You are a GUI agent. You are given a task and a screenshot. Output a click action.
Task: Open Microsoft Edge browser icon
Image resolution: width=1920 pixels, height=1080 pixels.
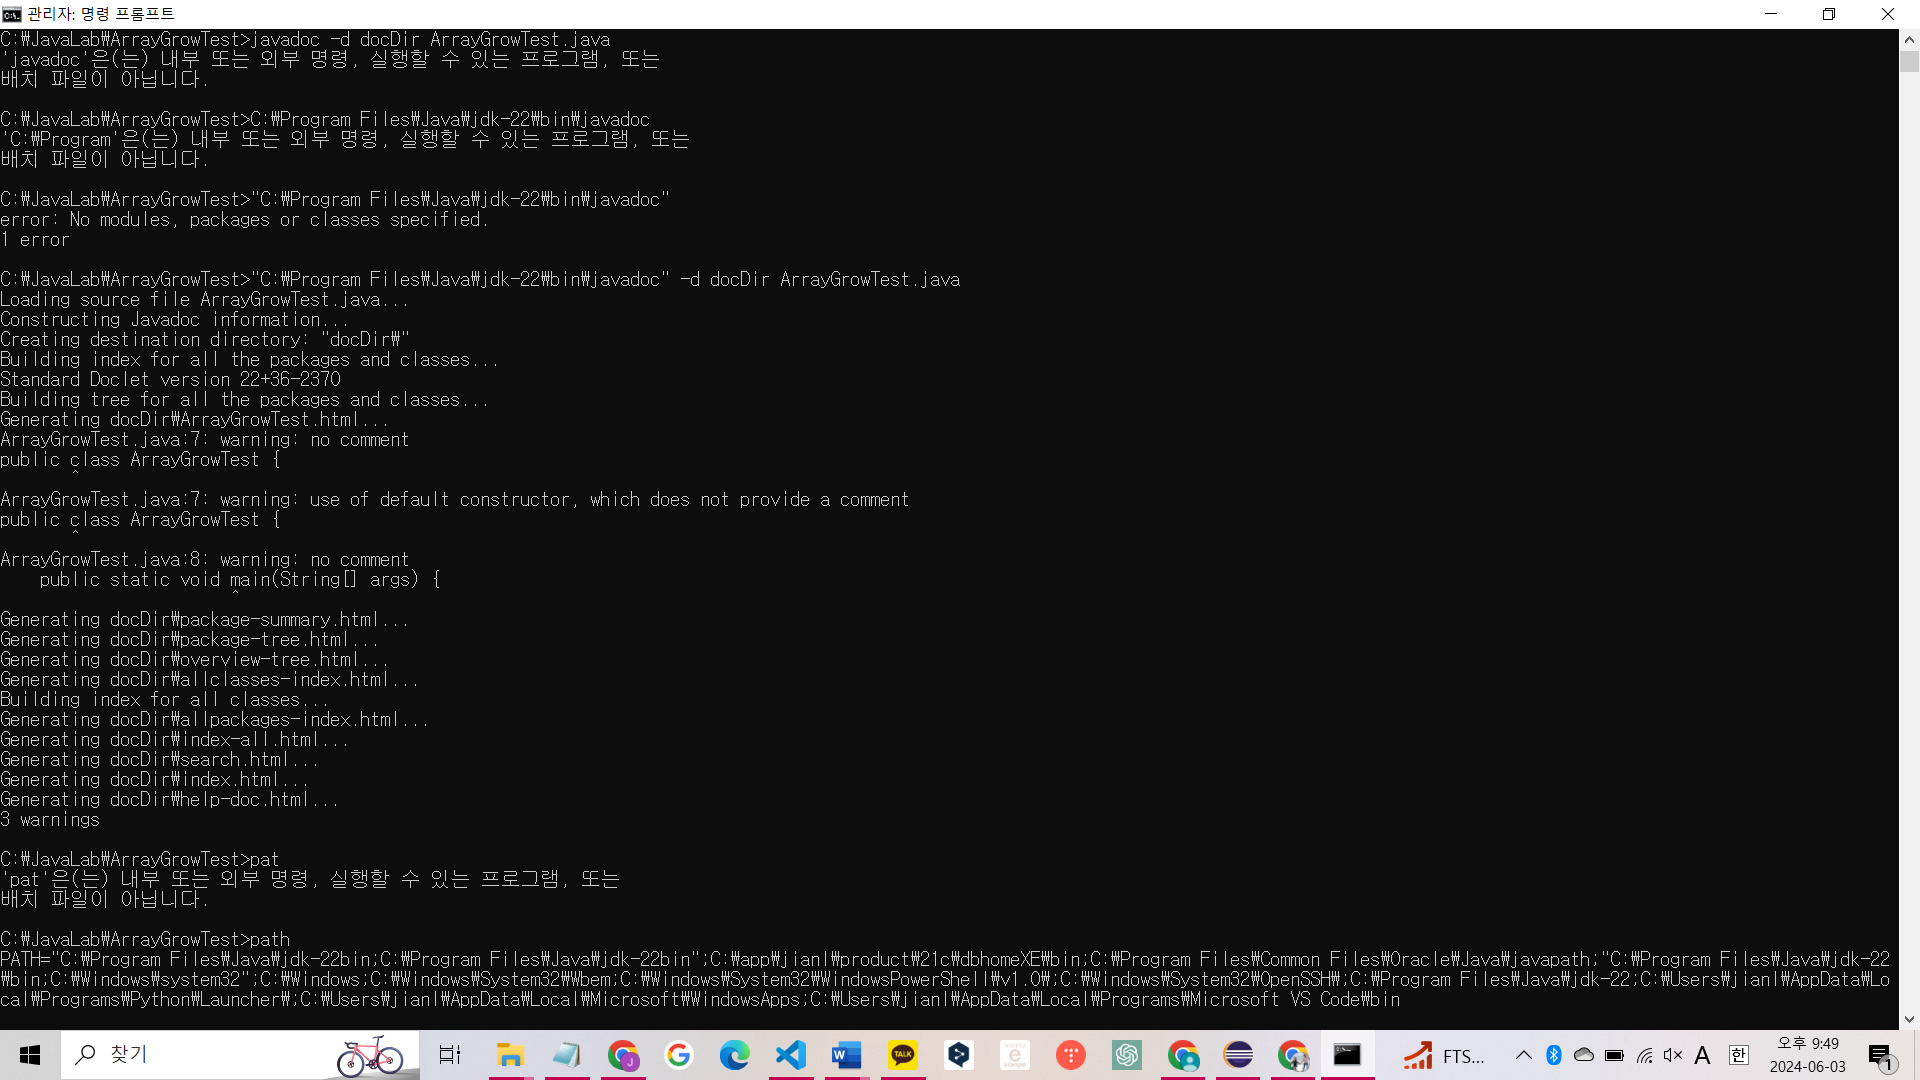pyautogui.click(x=735, y=1055)
